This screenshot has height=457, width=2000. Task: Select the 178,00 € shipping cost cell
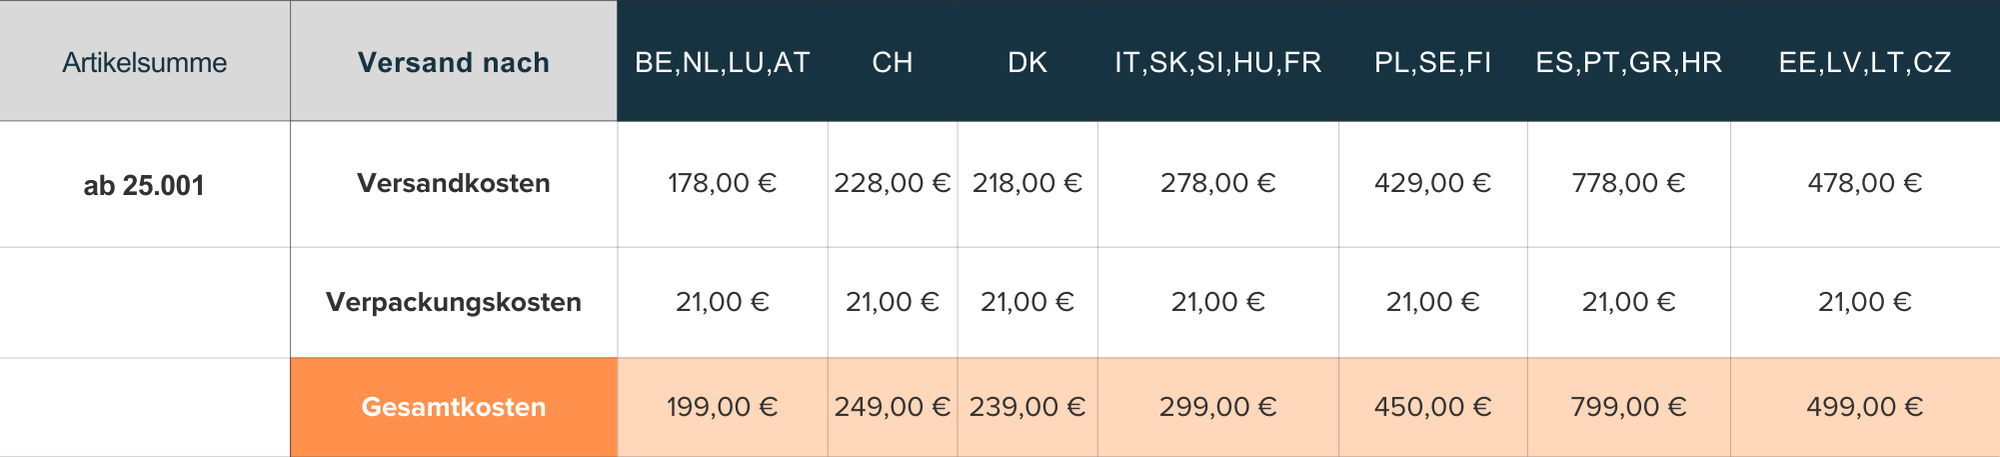722,183
